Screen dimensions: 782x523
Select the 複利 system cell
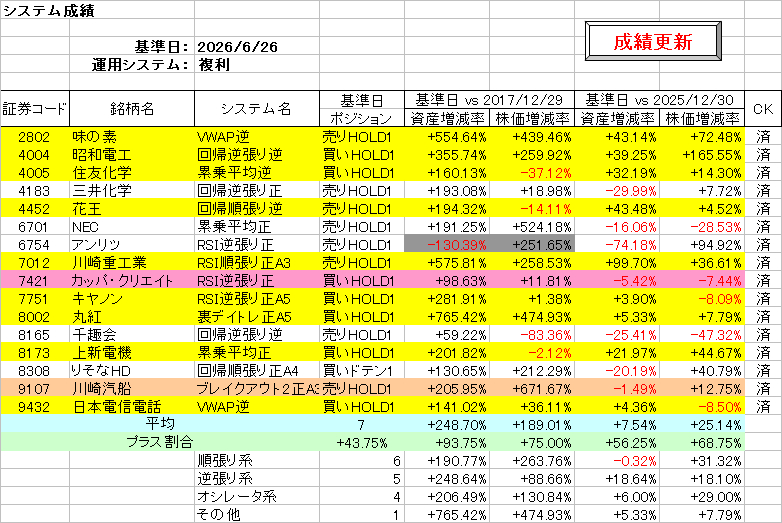(257, 65)
